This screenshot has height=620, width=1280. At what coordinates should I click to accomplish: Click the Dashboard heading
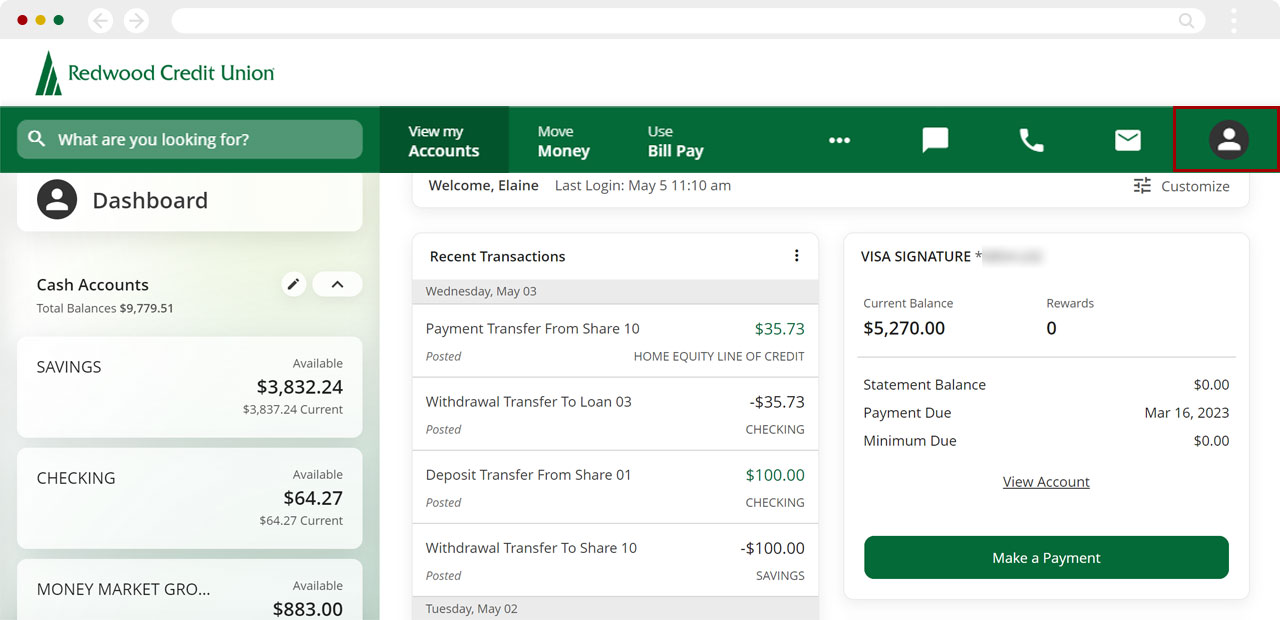150,200
